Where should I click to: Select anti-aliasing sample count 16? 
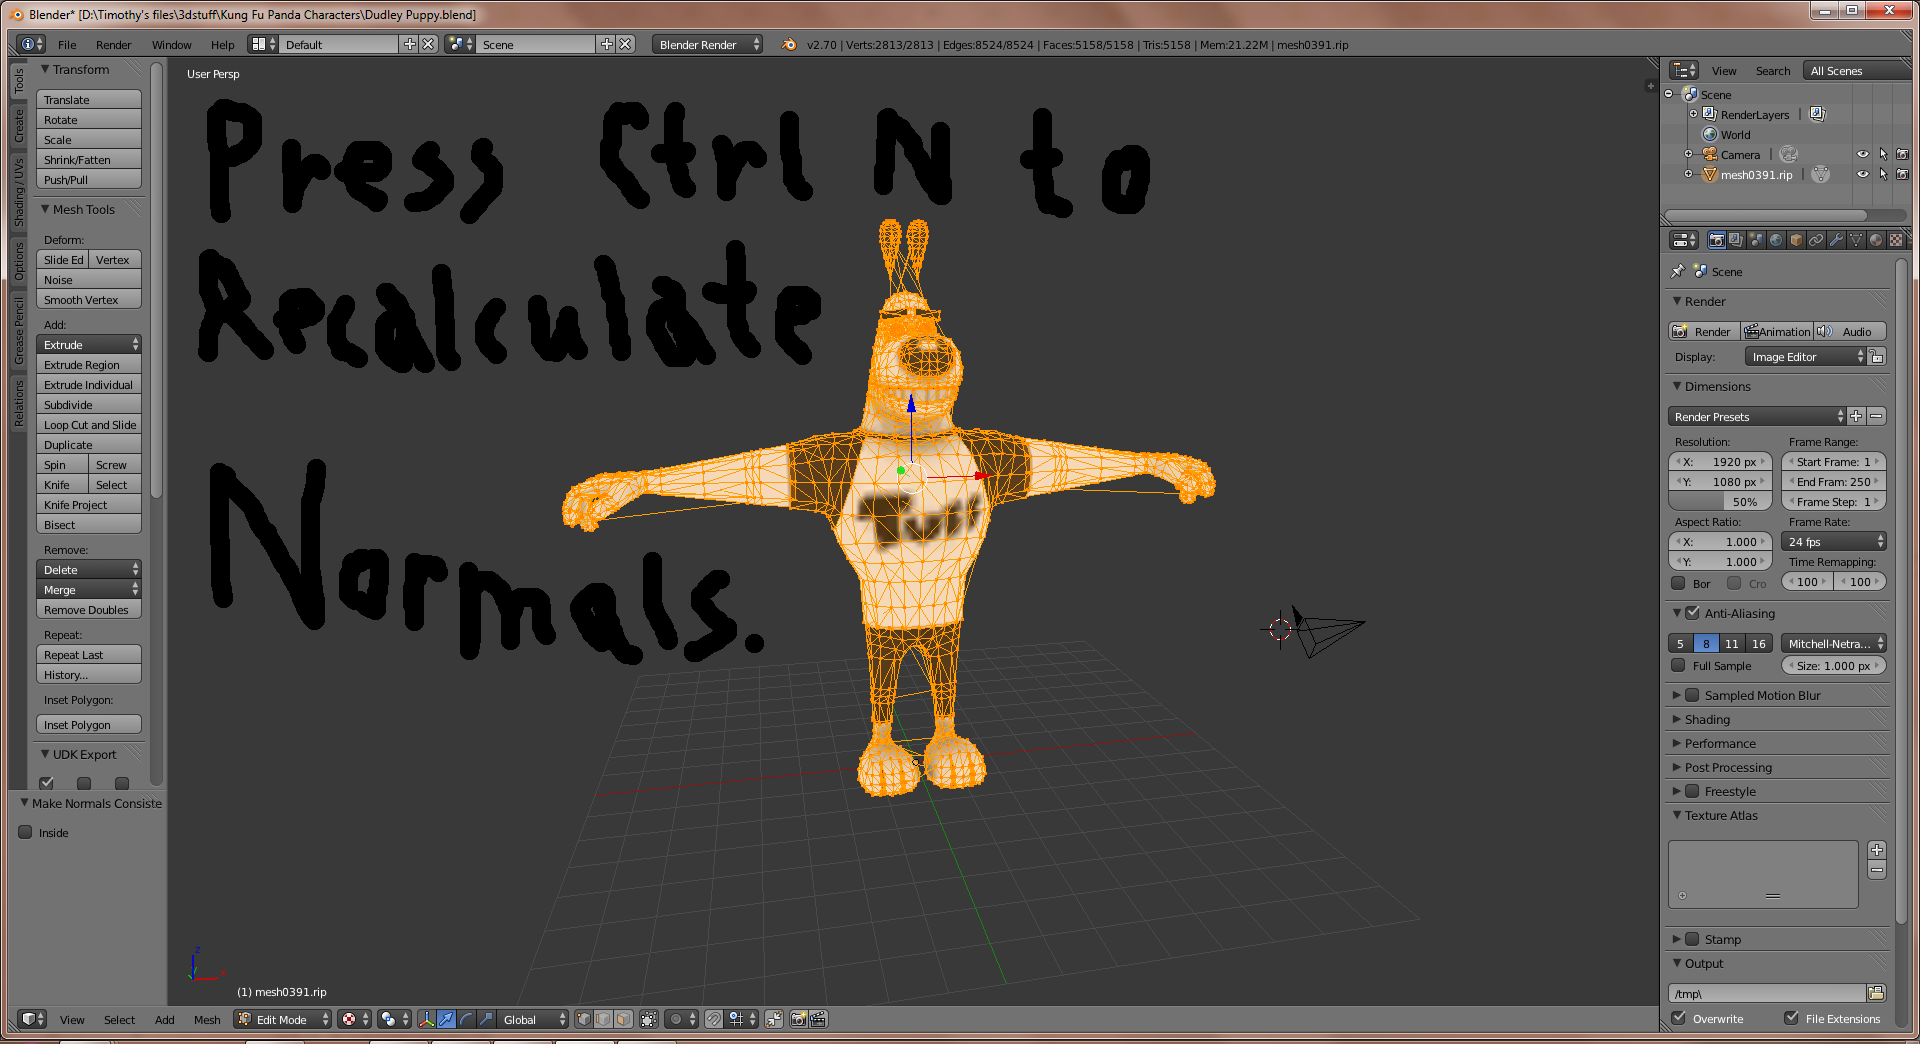tap(1758, 643)
